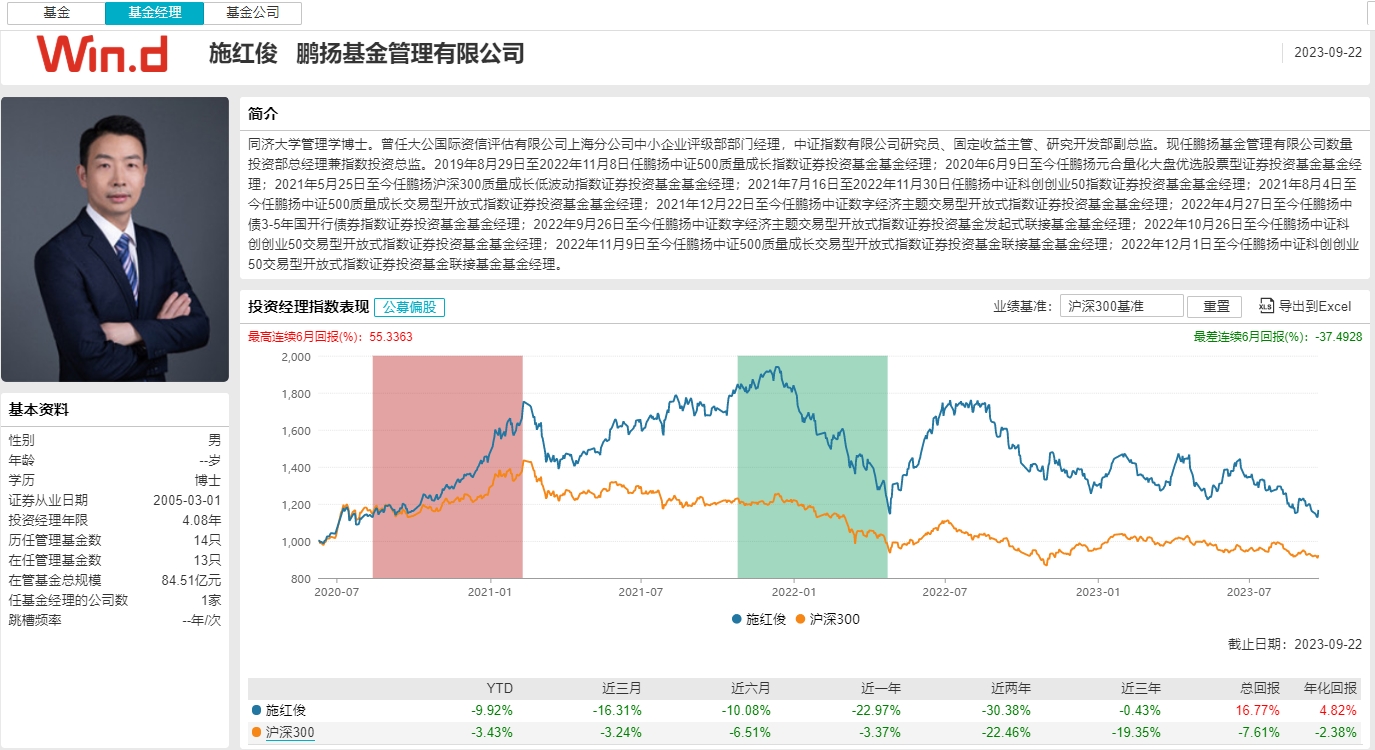Click the 近三年 column header
This screenshot has height=750, width=1375.
(x=1141, y=689)
